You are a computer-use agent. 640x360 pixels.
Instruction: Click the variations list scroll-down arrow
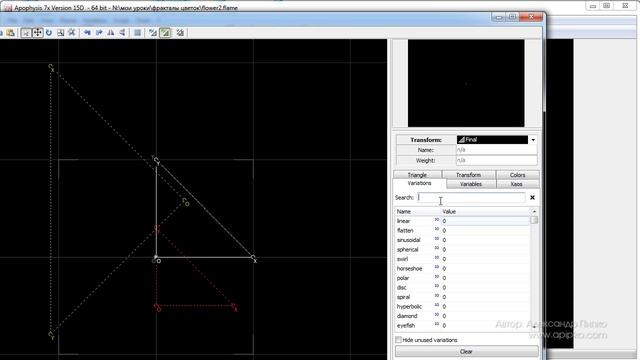pyautogui.click(x=534, y=327)
